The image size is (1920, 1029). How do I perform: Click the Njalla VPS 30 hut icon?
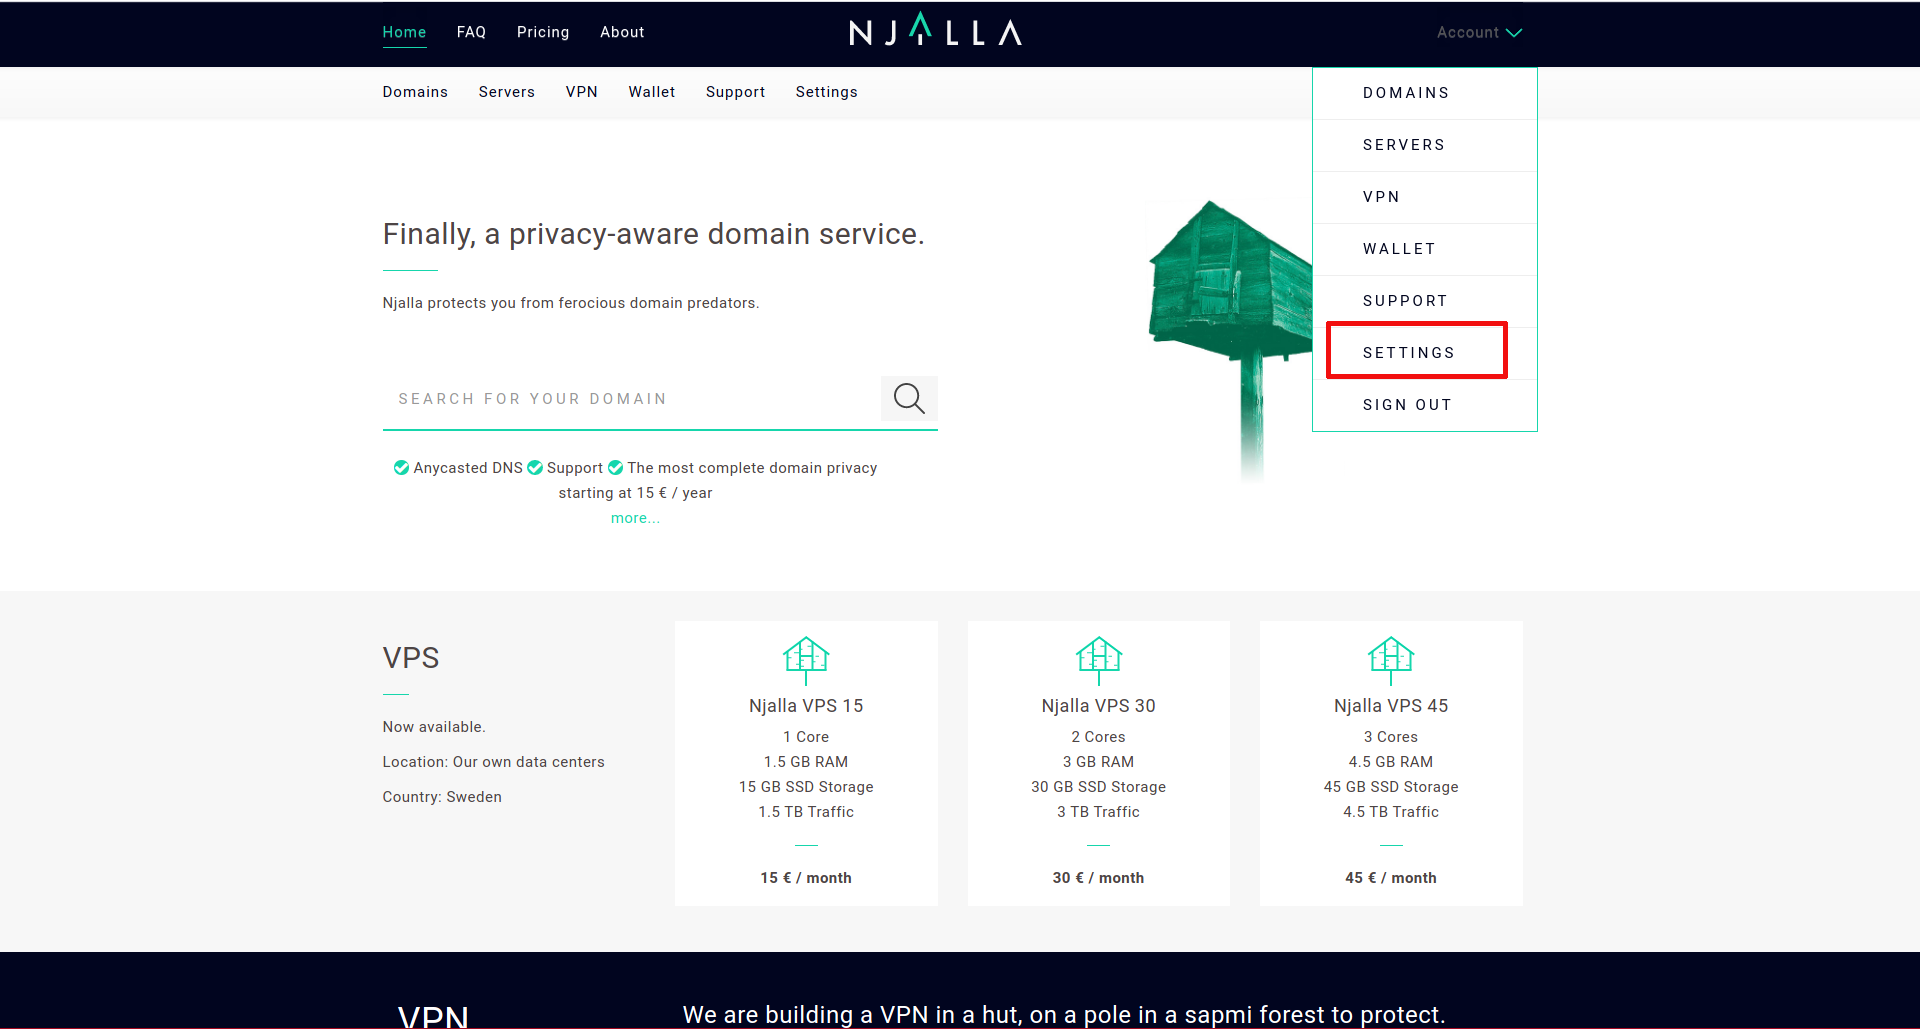pyautogui.click(x=1098, y=659)
